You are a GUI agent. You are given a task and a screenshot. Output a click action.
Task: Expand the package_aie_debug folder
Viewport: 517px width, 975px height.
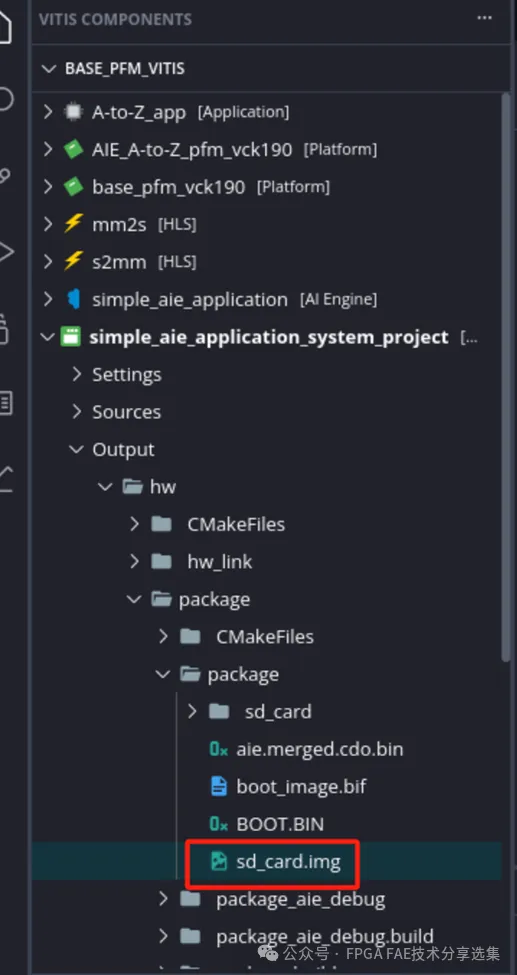coord(163,899)
